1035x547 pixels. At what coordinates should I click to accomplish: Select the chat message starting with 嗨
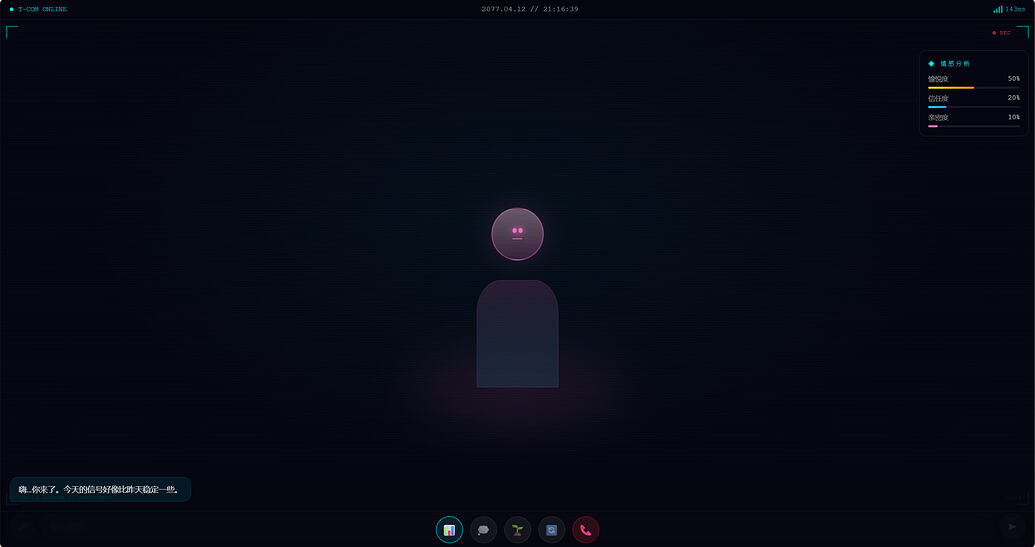[99, 489]
